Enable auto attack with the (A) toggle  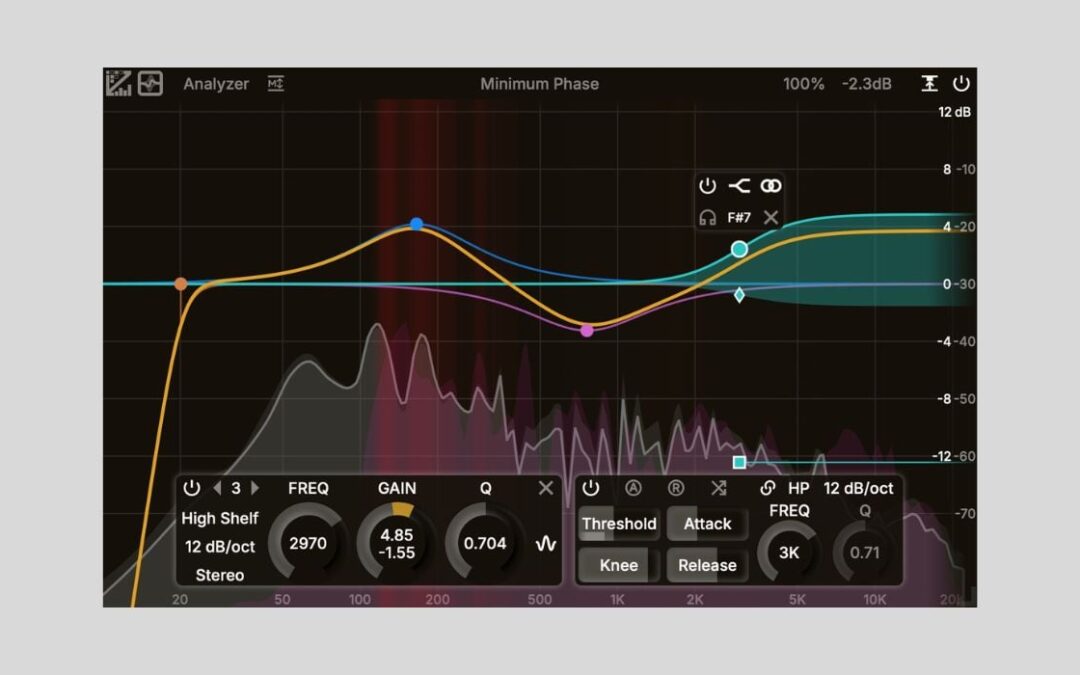tap(632, 488)
